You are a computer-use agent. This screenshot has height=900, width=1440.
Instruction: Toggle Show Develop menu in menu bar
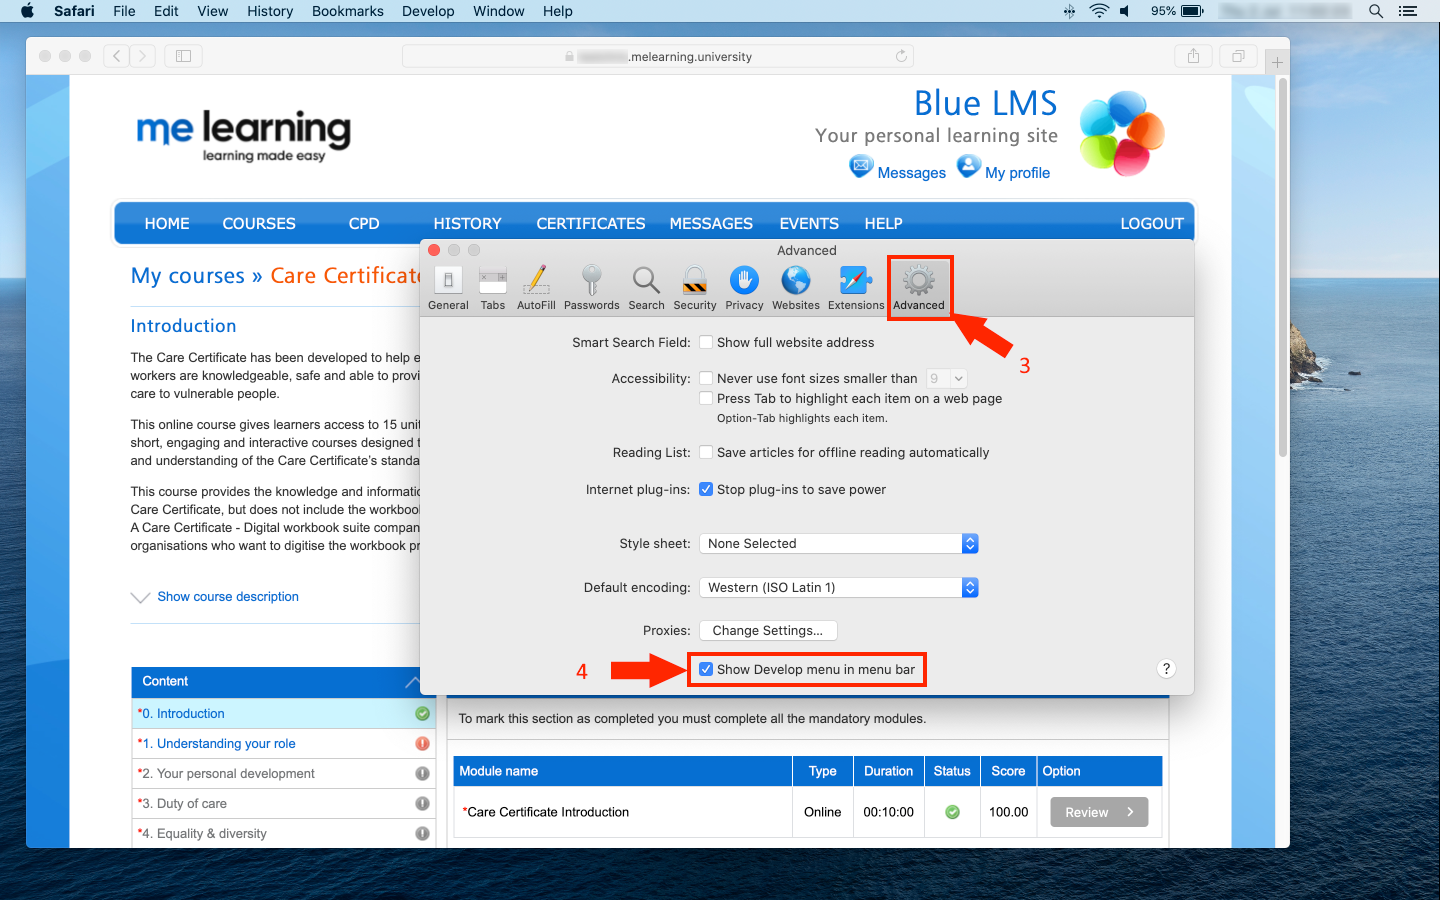click(x=706, y=669)
